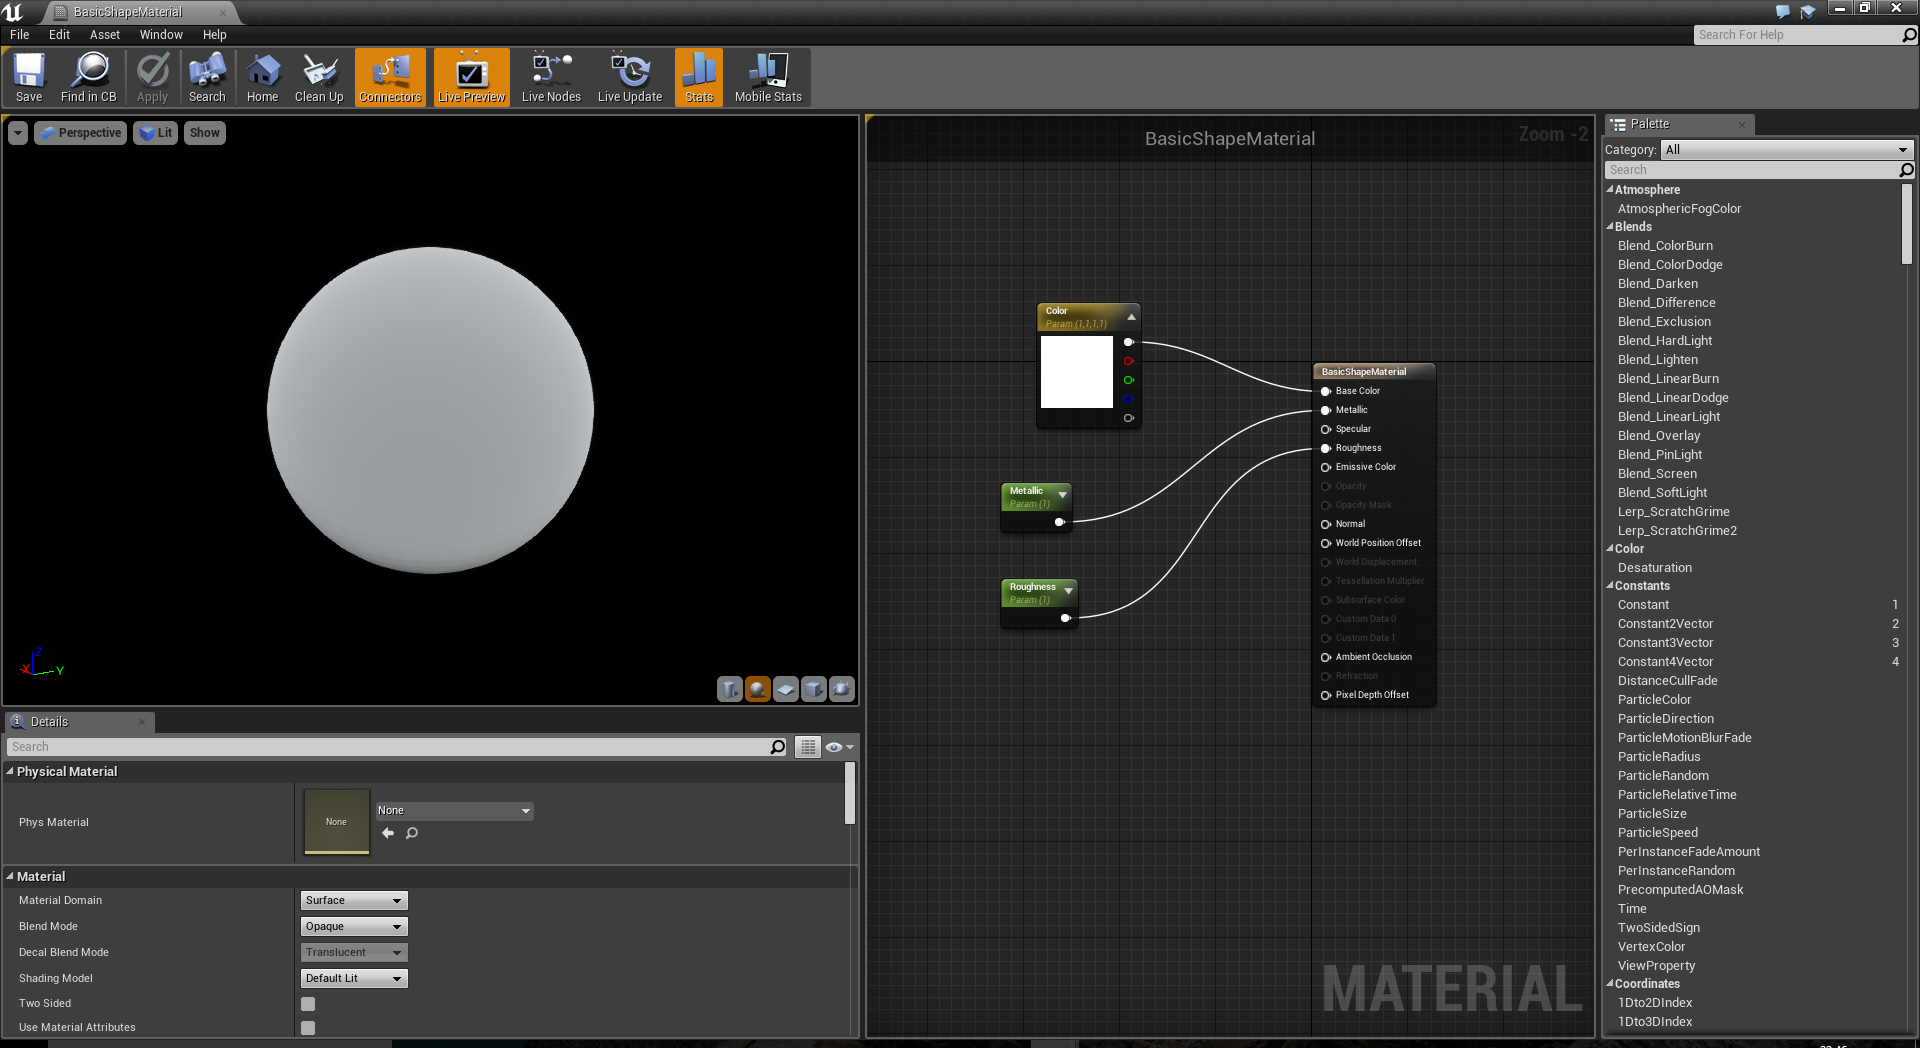Click the Normal input pin
This screenshot has height=1048, width=1920.
point(1326,524)
